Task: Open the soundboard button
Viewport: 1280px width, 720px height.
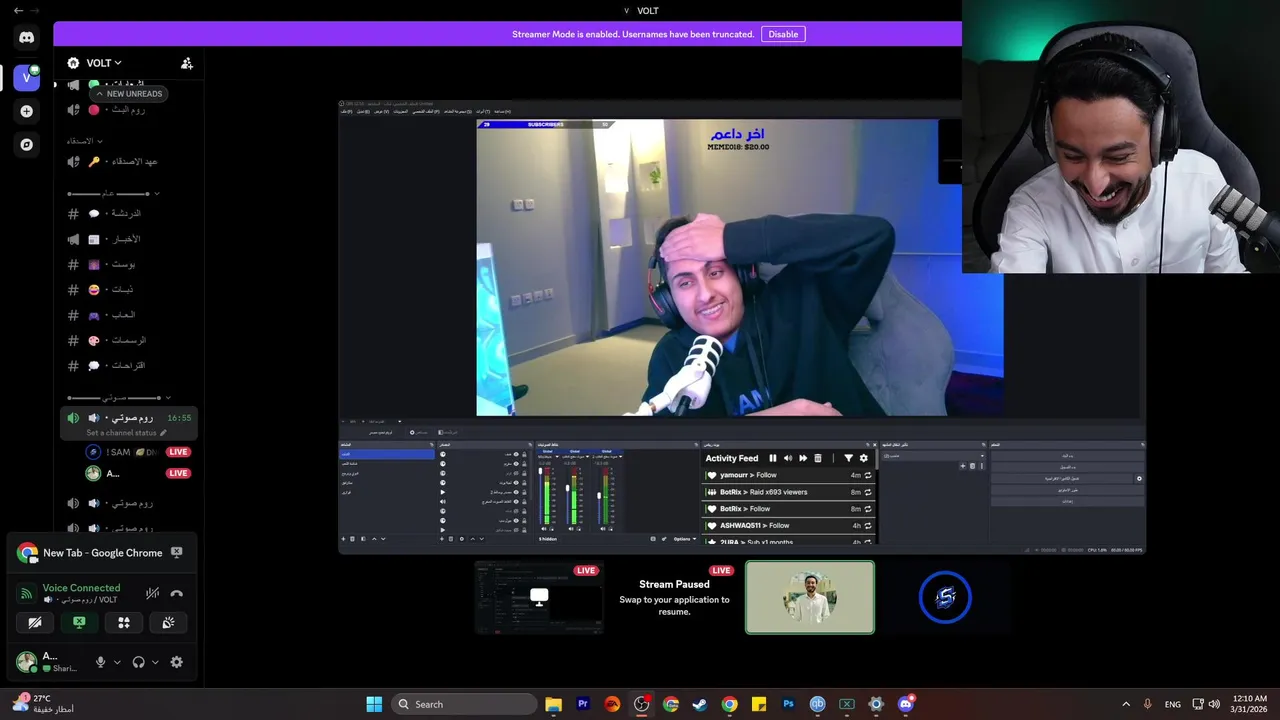Action: 169,622
